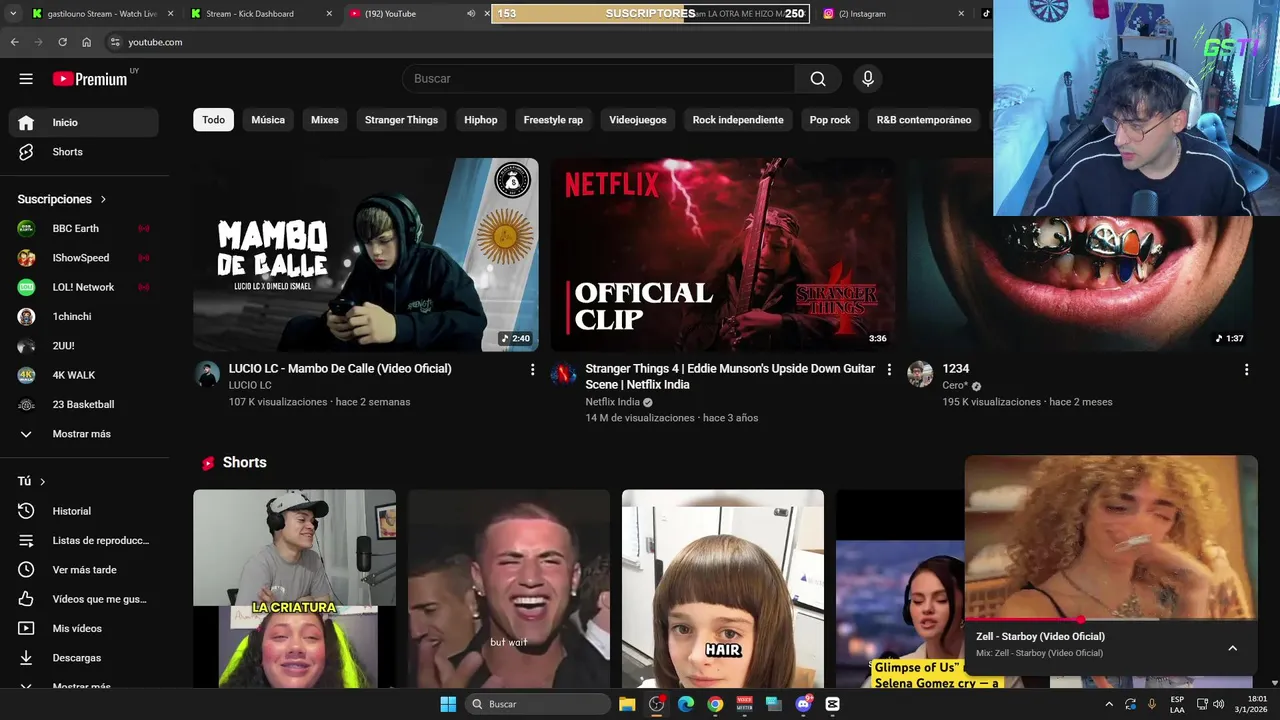Screen dimensions: 1280x720
Task: Select the Todo filter chip
Action: pos(214,120)
